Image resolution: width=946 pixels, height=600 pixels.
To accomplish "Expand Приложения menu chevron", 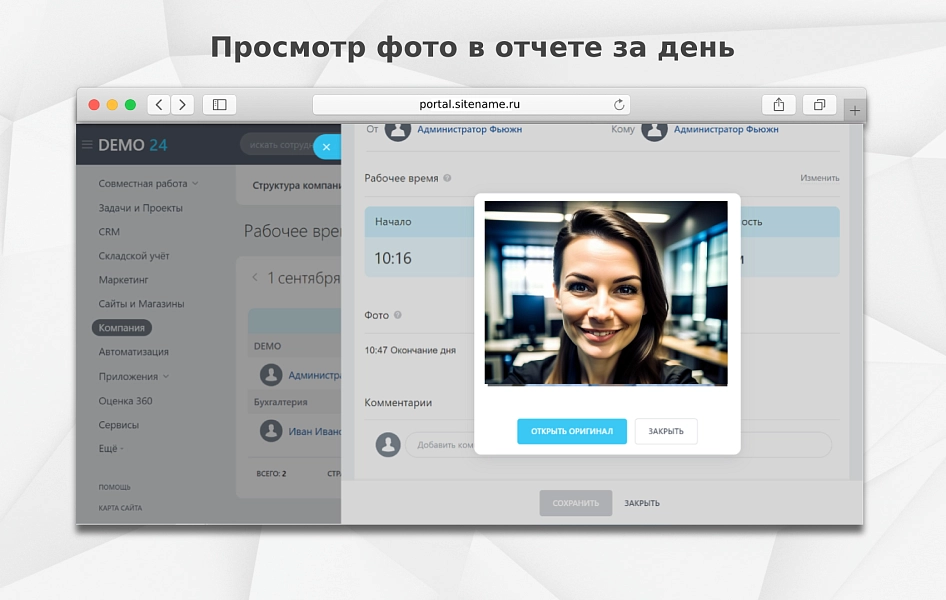I will 166,376.
